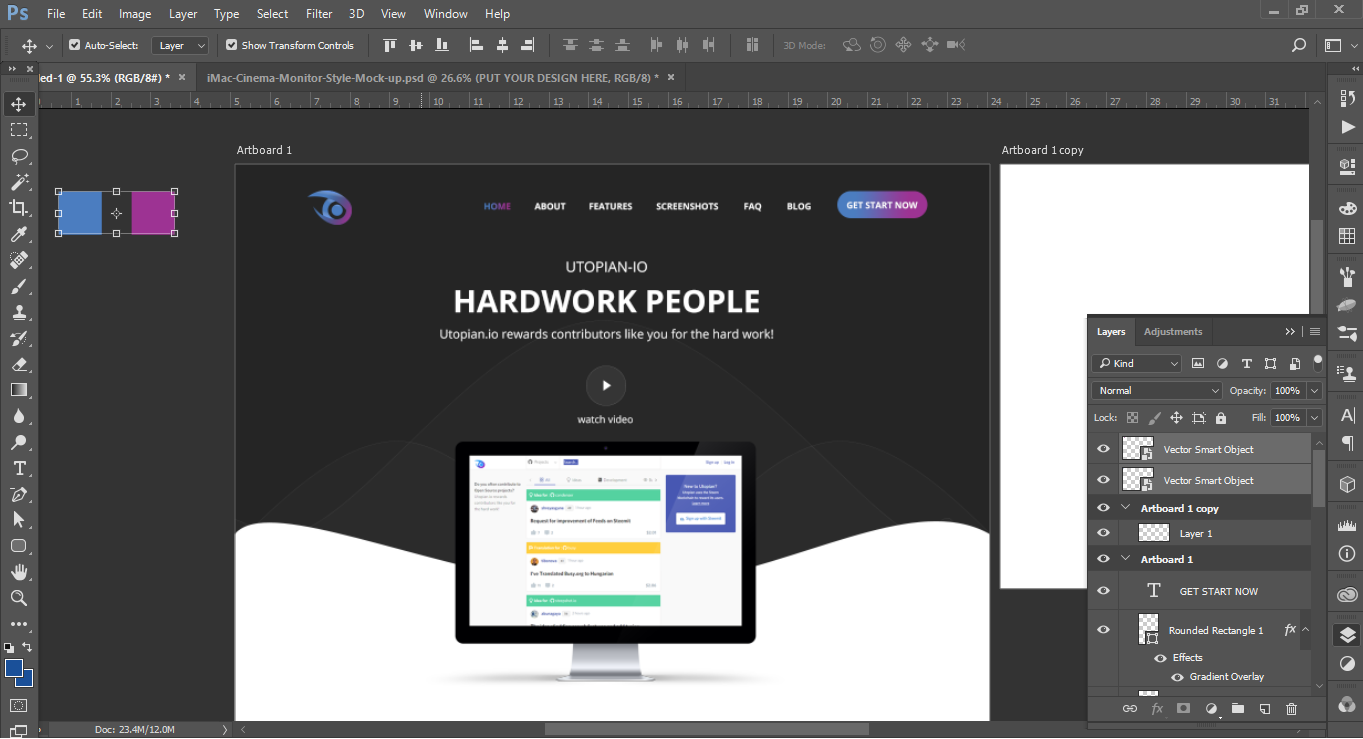Screen dimensions: 1363x739
Task: Click the watch video play button
Action: (605, 386)
